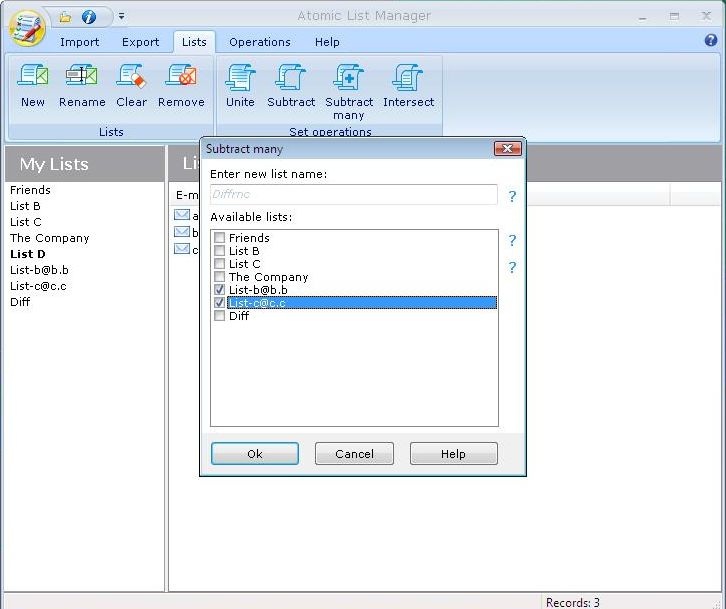Check the Diff checkbox in dialog
The image size is (726, 609).
point(219,315)
